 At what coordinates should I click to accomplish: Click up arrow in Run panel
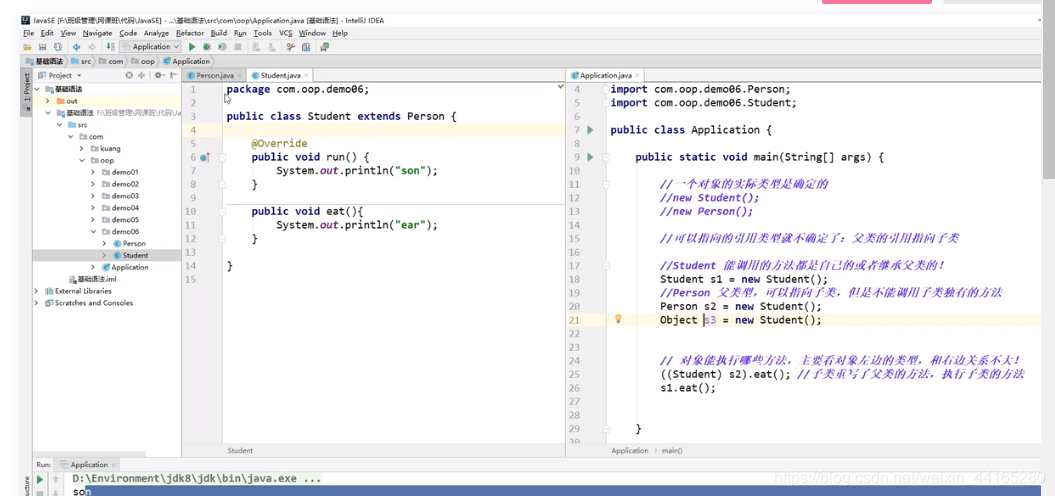(57, 479)
